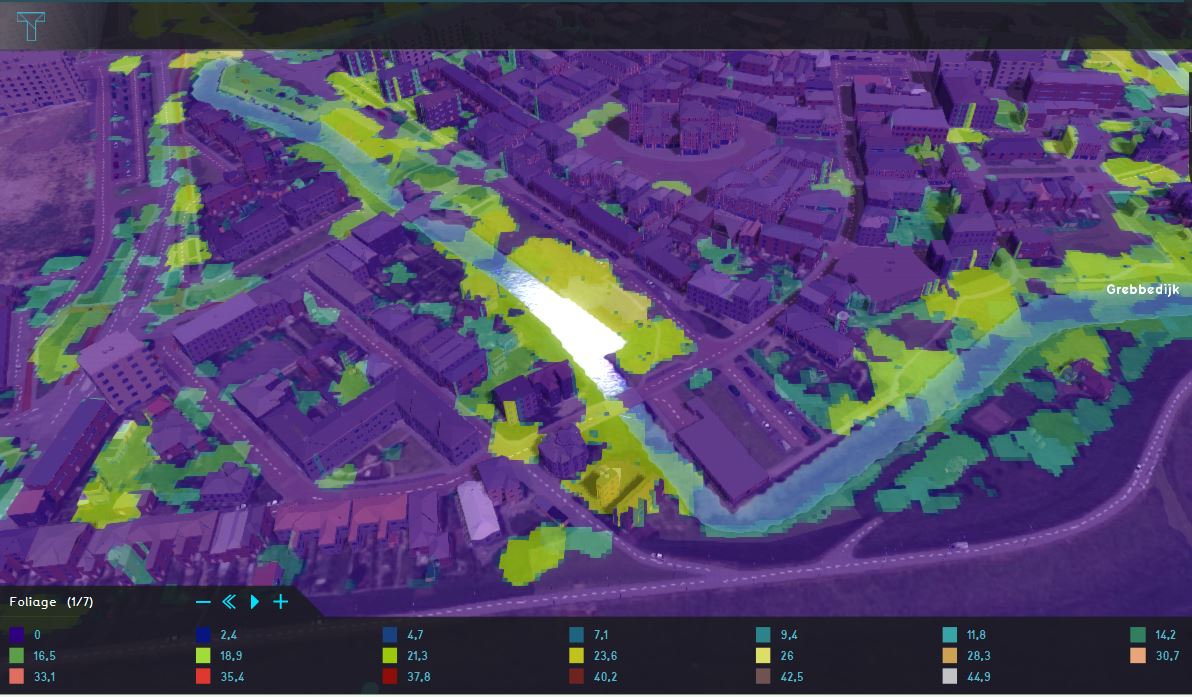Select the 2,4 legend color swatch

point(204,634)
